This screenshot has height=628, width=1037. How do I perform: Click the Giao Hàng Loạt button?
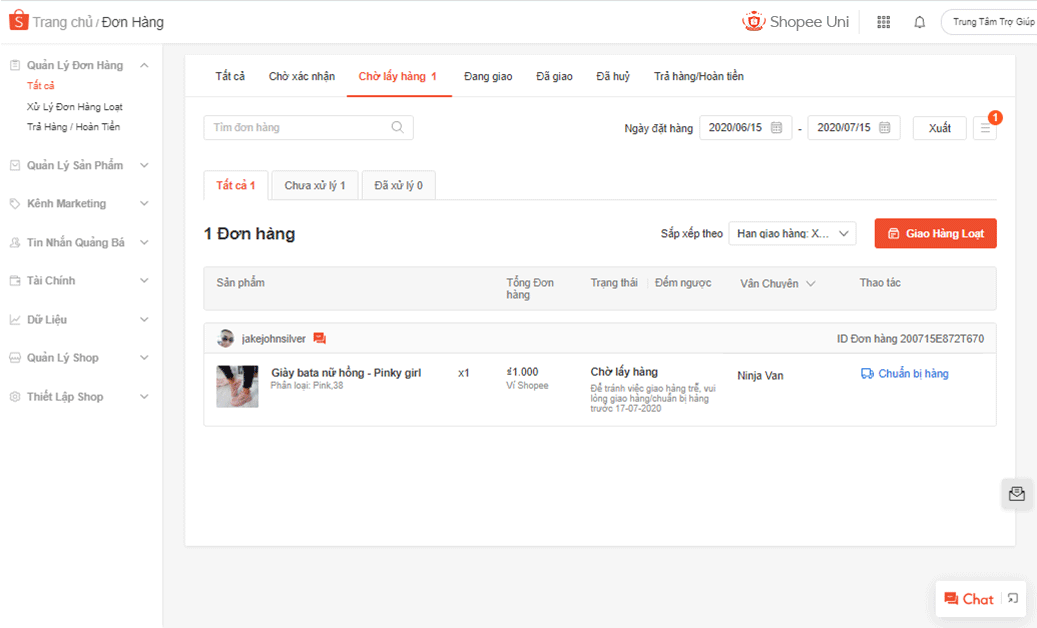pyautogui.click(x=935, y=234)
